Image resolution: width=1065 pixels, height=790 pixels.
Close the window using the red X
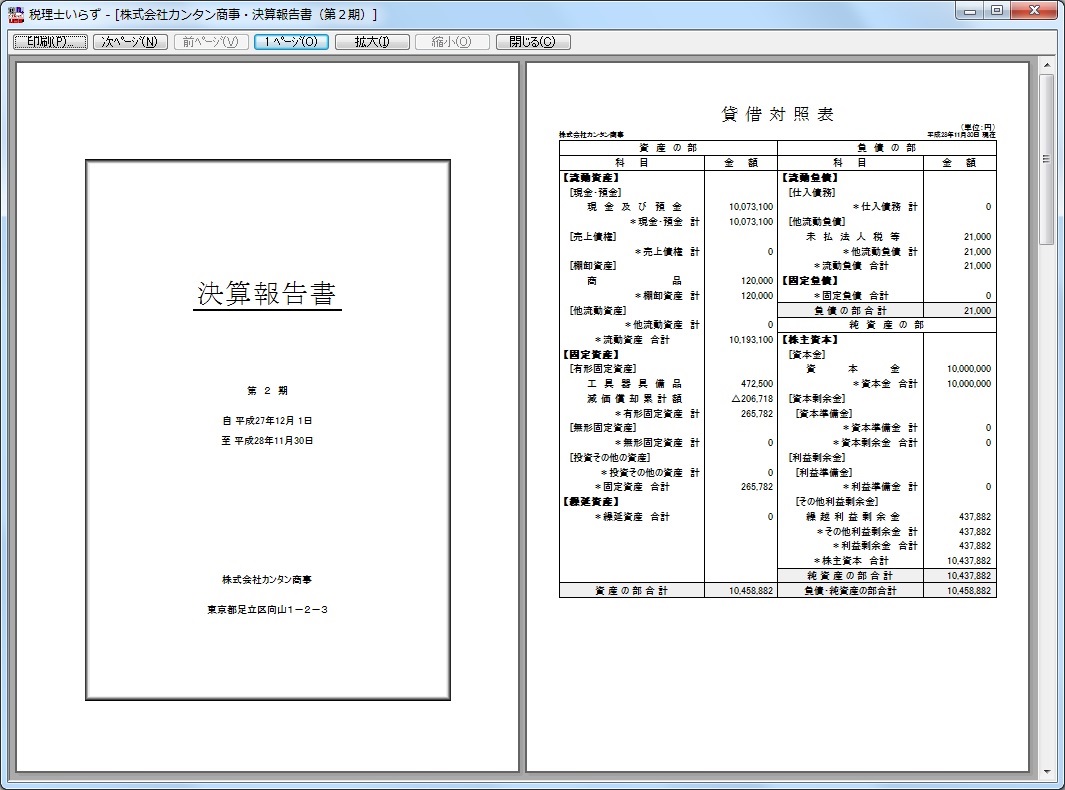1033,10
